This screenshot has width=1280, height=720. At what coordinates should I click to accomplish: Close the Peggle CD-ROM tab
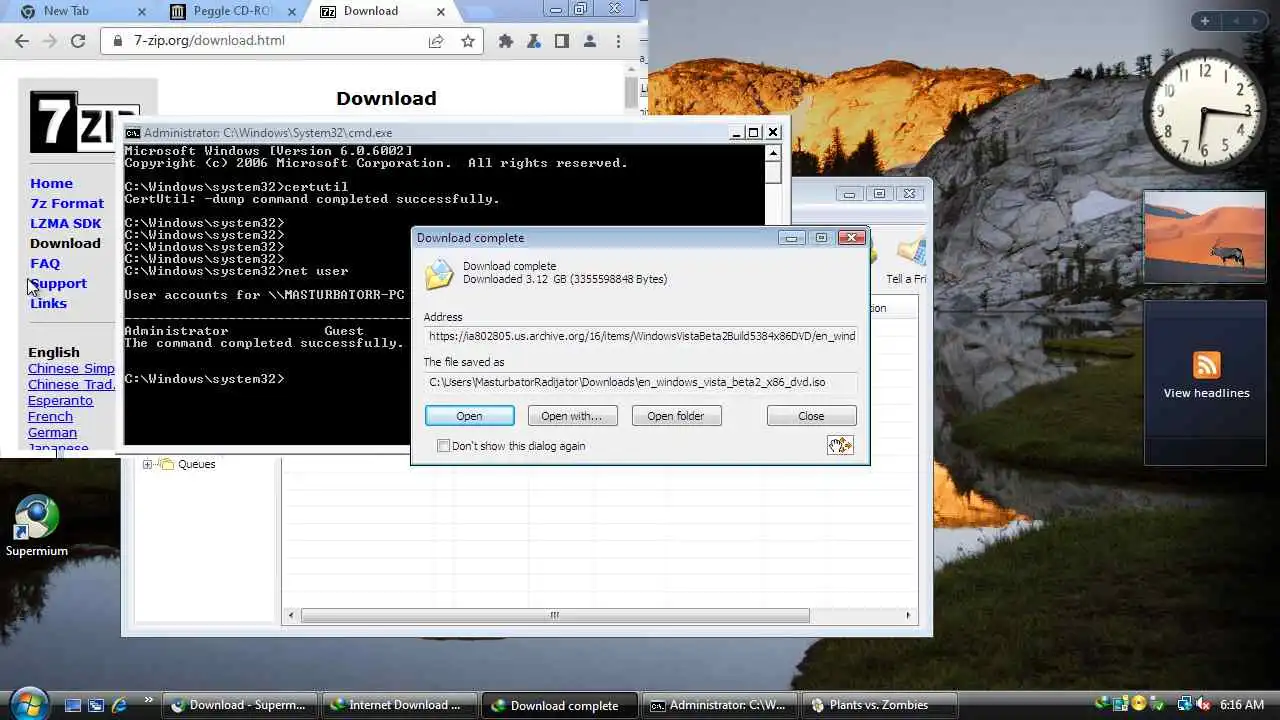tap(291, 12)
